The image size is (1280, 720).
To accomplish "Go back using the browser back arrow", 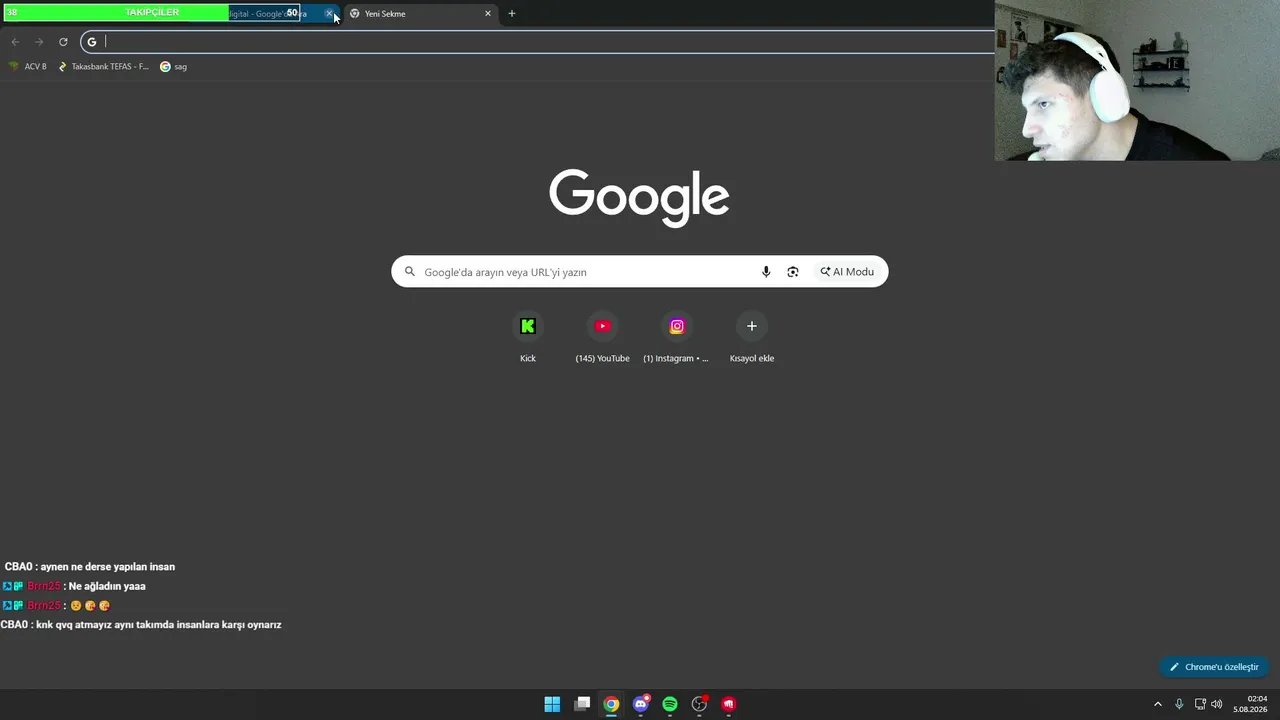I will click(15, 42).
